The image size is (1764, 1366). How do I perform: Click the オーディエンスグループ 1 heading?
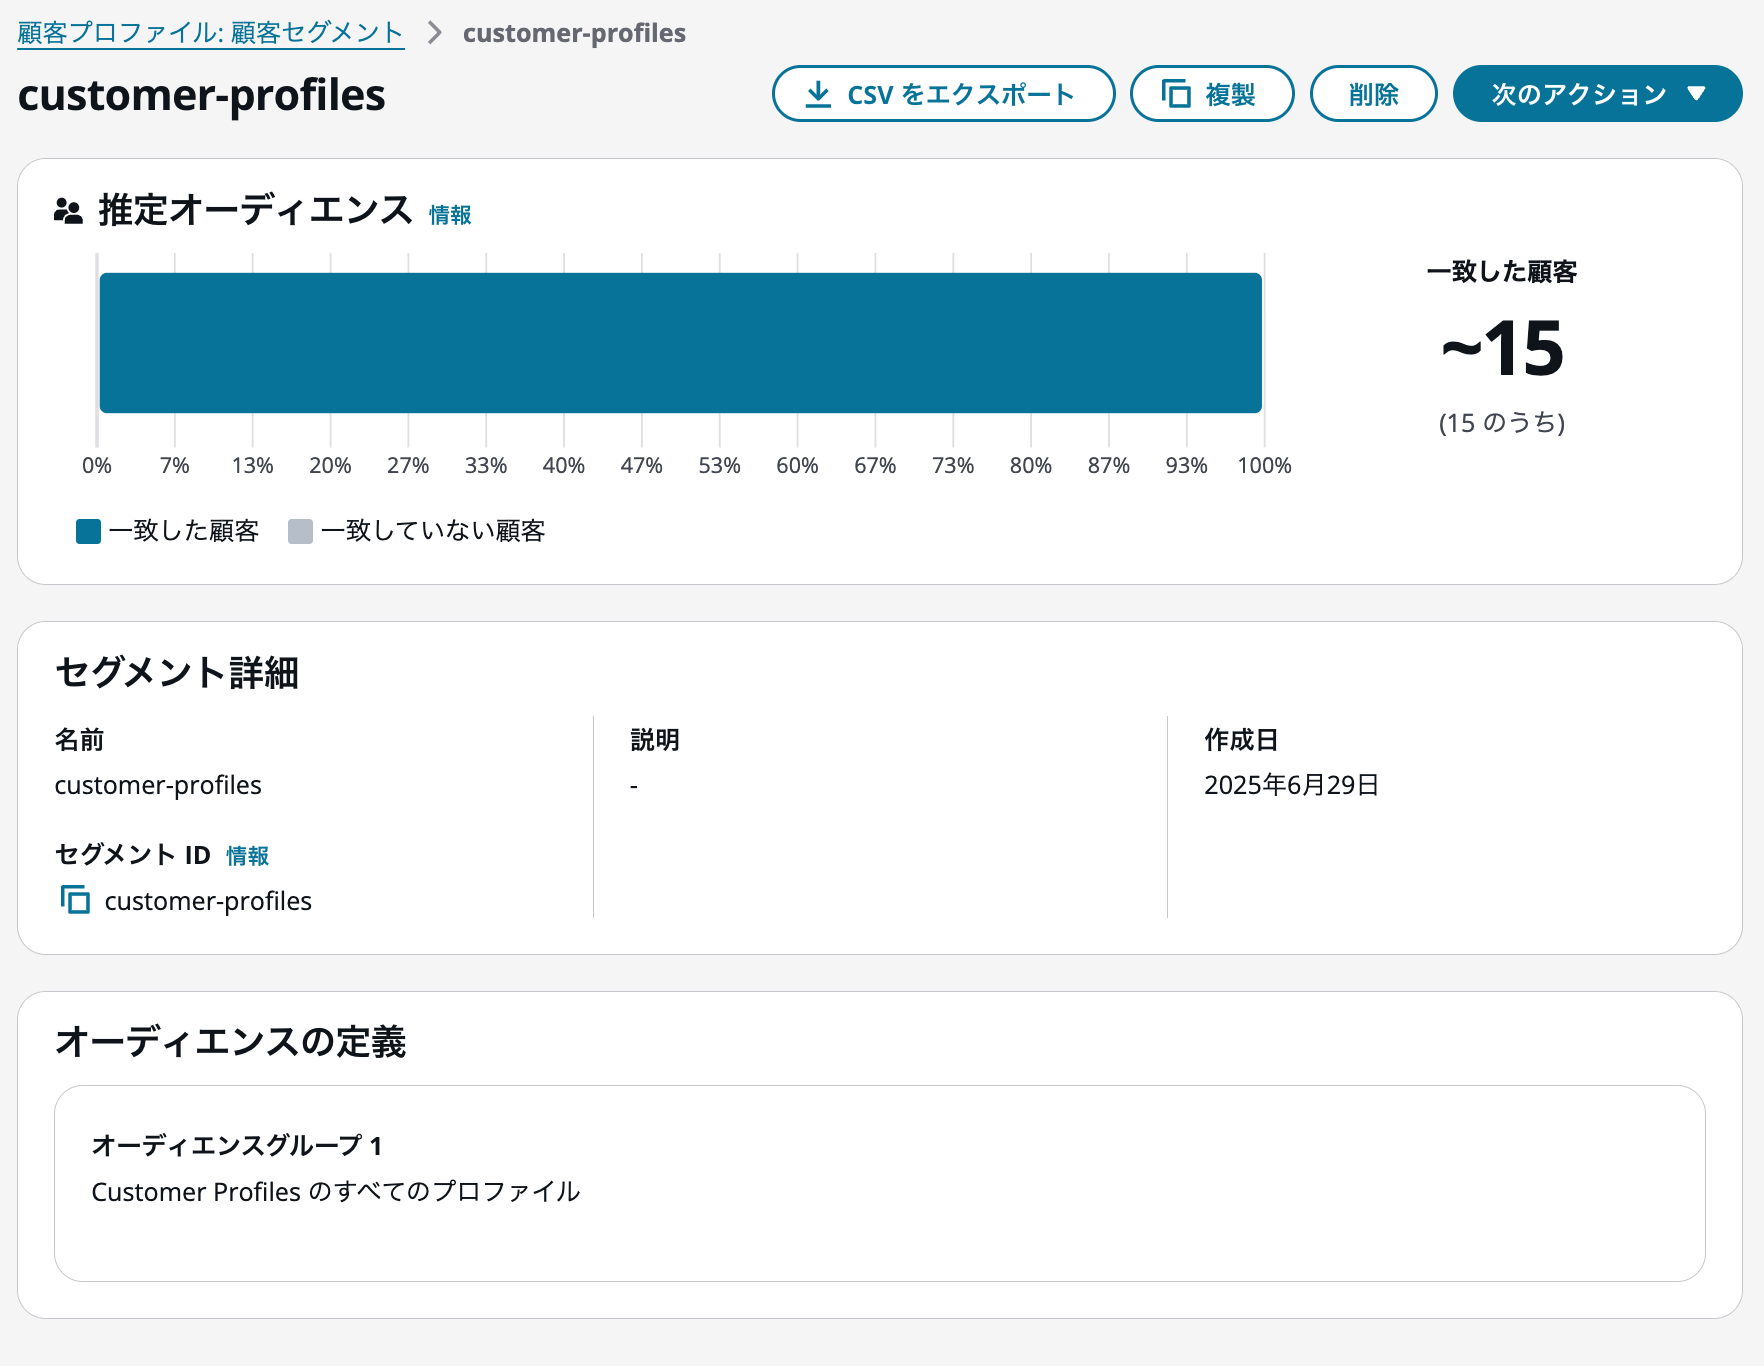point(237,1145)
